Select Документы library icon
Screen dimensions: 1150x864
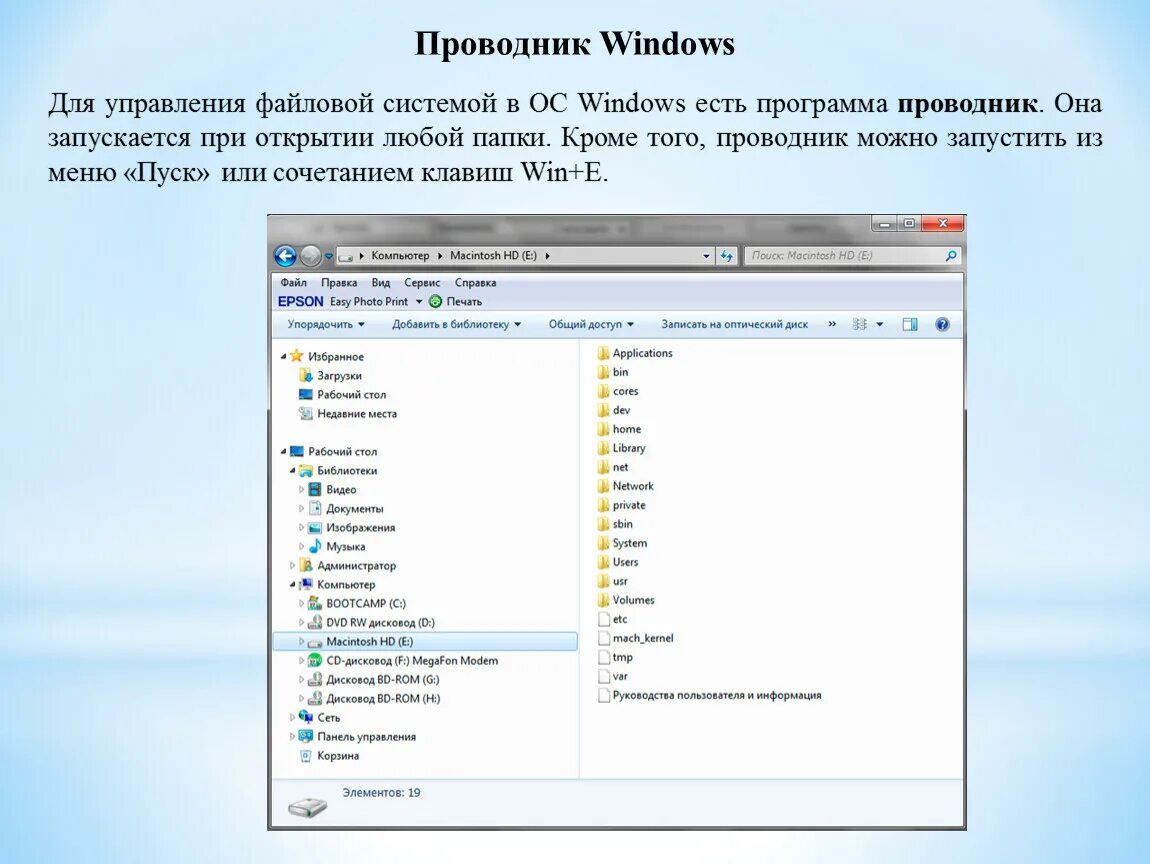(x=315, y=508)
